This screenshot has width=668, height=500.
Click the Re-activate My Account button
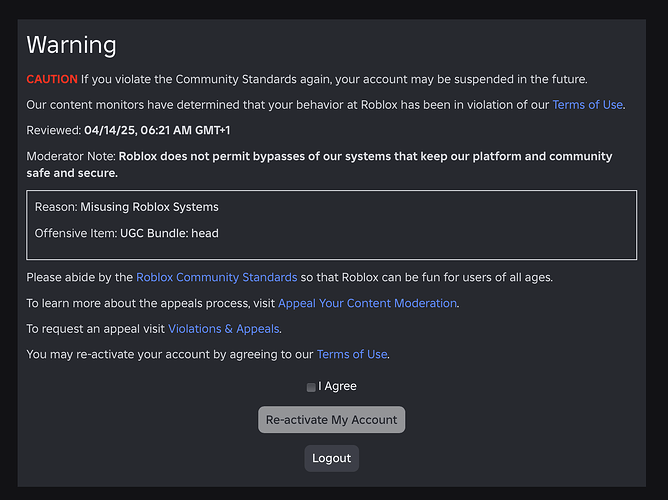pos(331,420)
